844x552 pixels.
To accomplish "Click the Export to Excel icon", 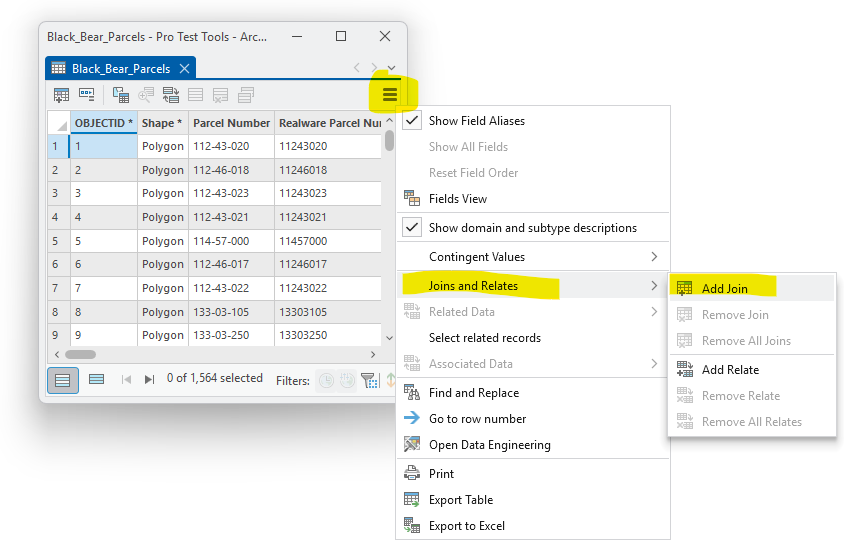I will click(412, 526).
